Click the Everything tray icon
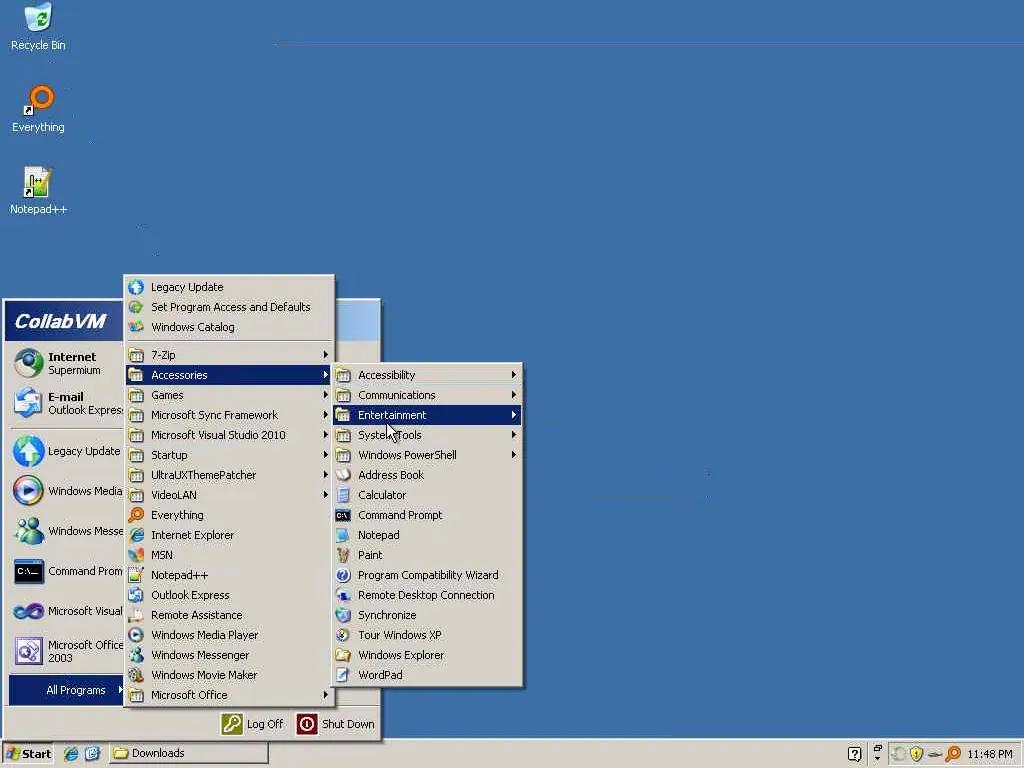This screenshot has width=1024, height=768. [x=953, y=754]
